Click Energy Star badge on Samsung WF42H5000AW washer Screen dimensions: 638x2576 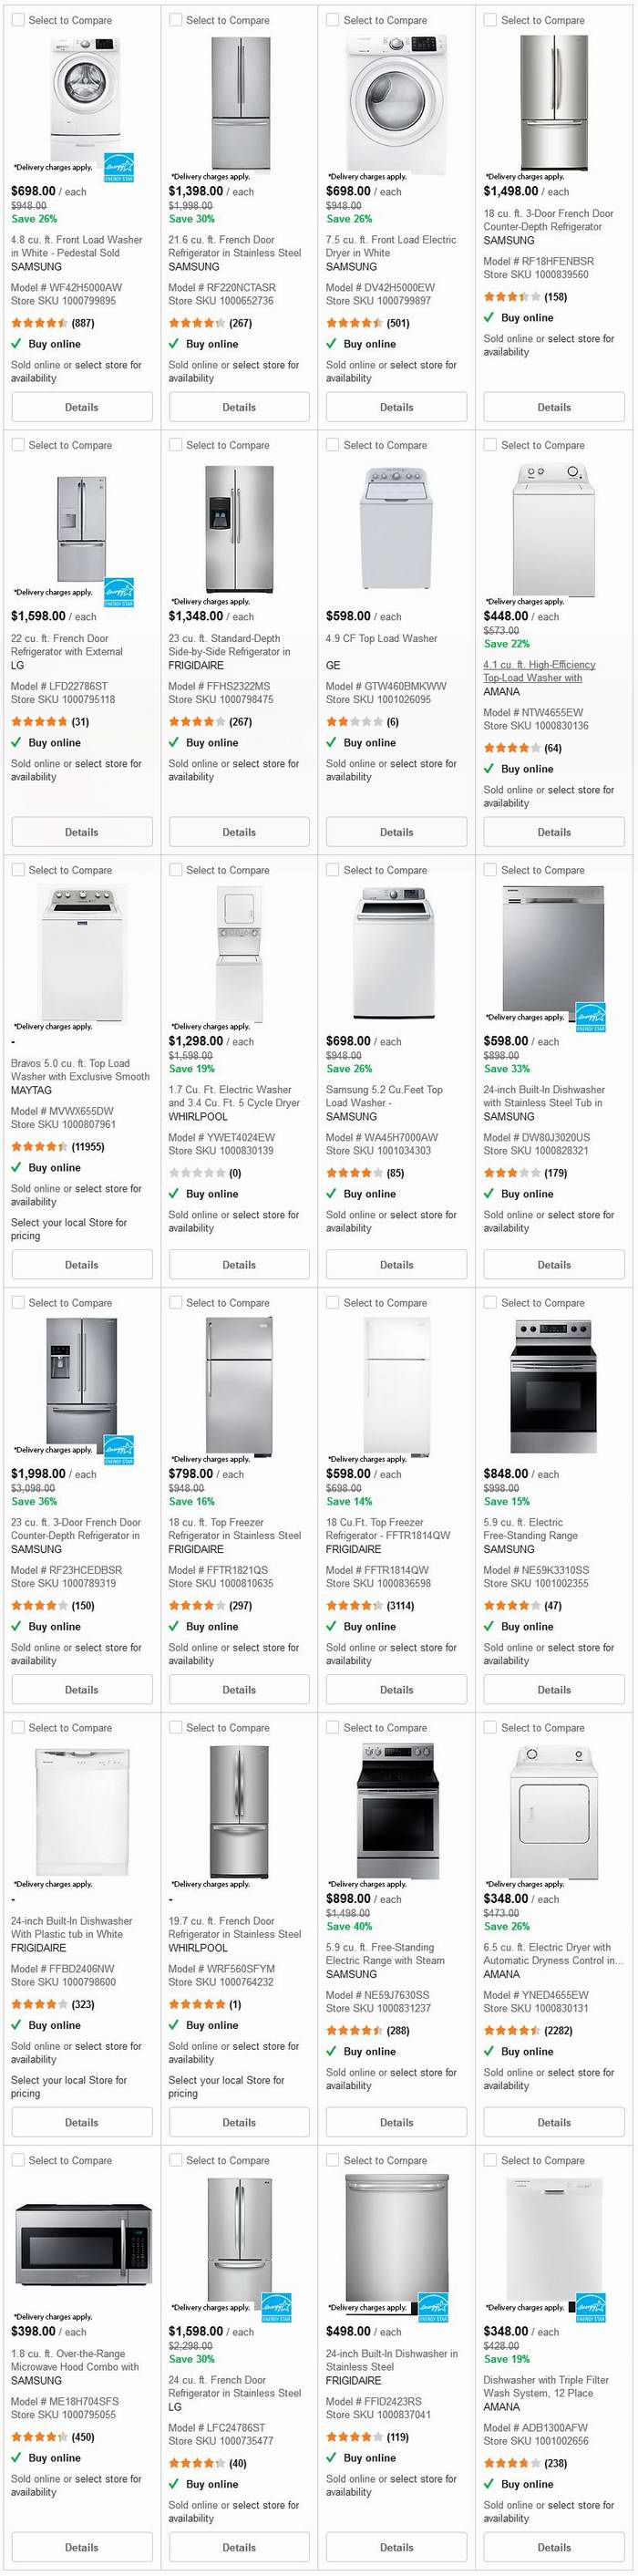(119, 167)
